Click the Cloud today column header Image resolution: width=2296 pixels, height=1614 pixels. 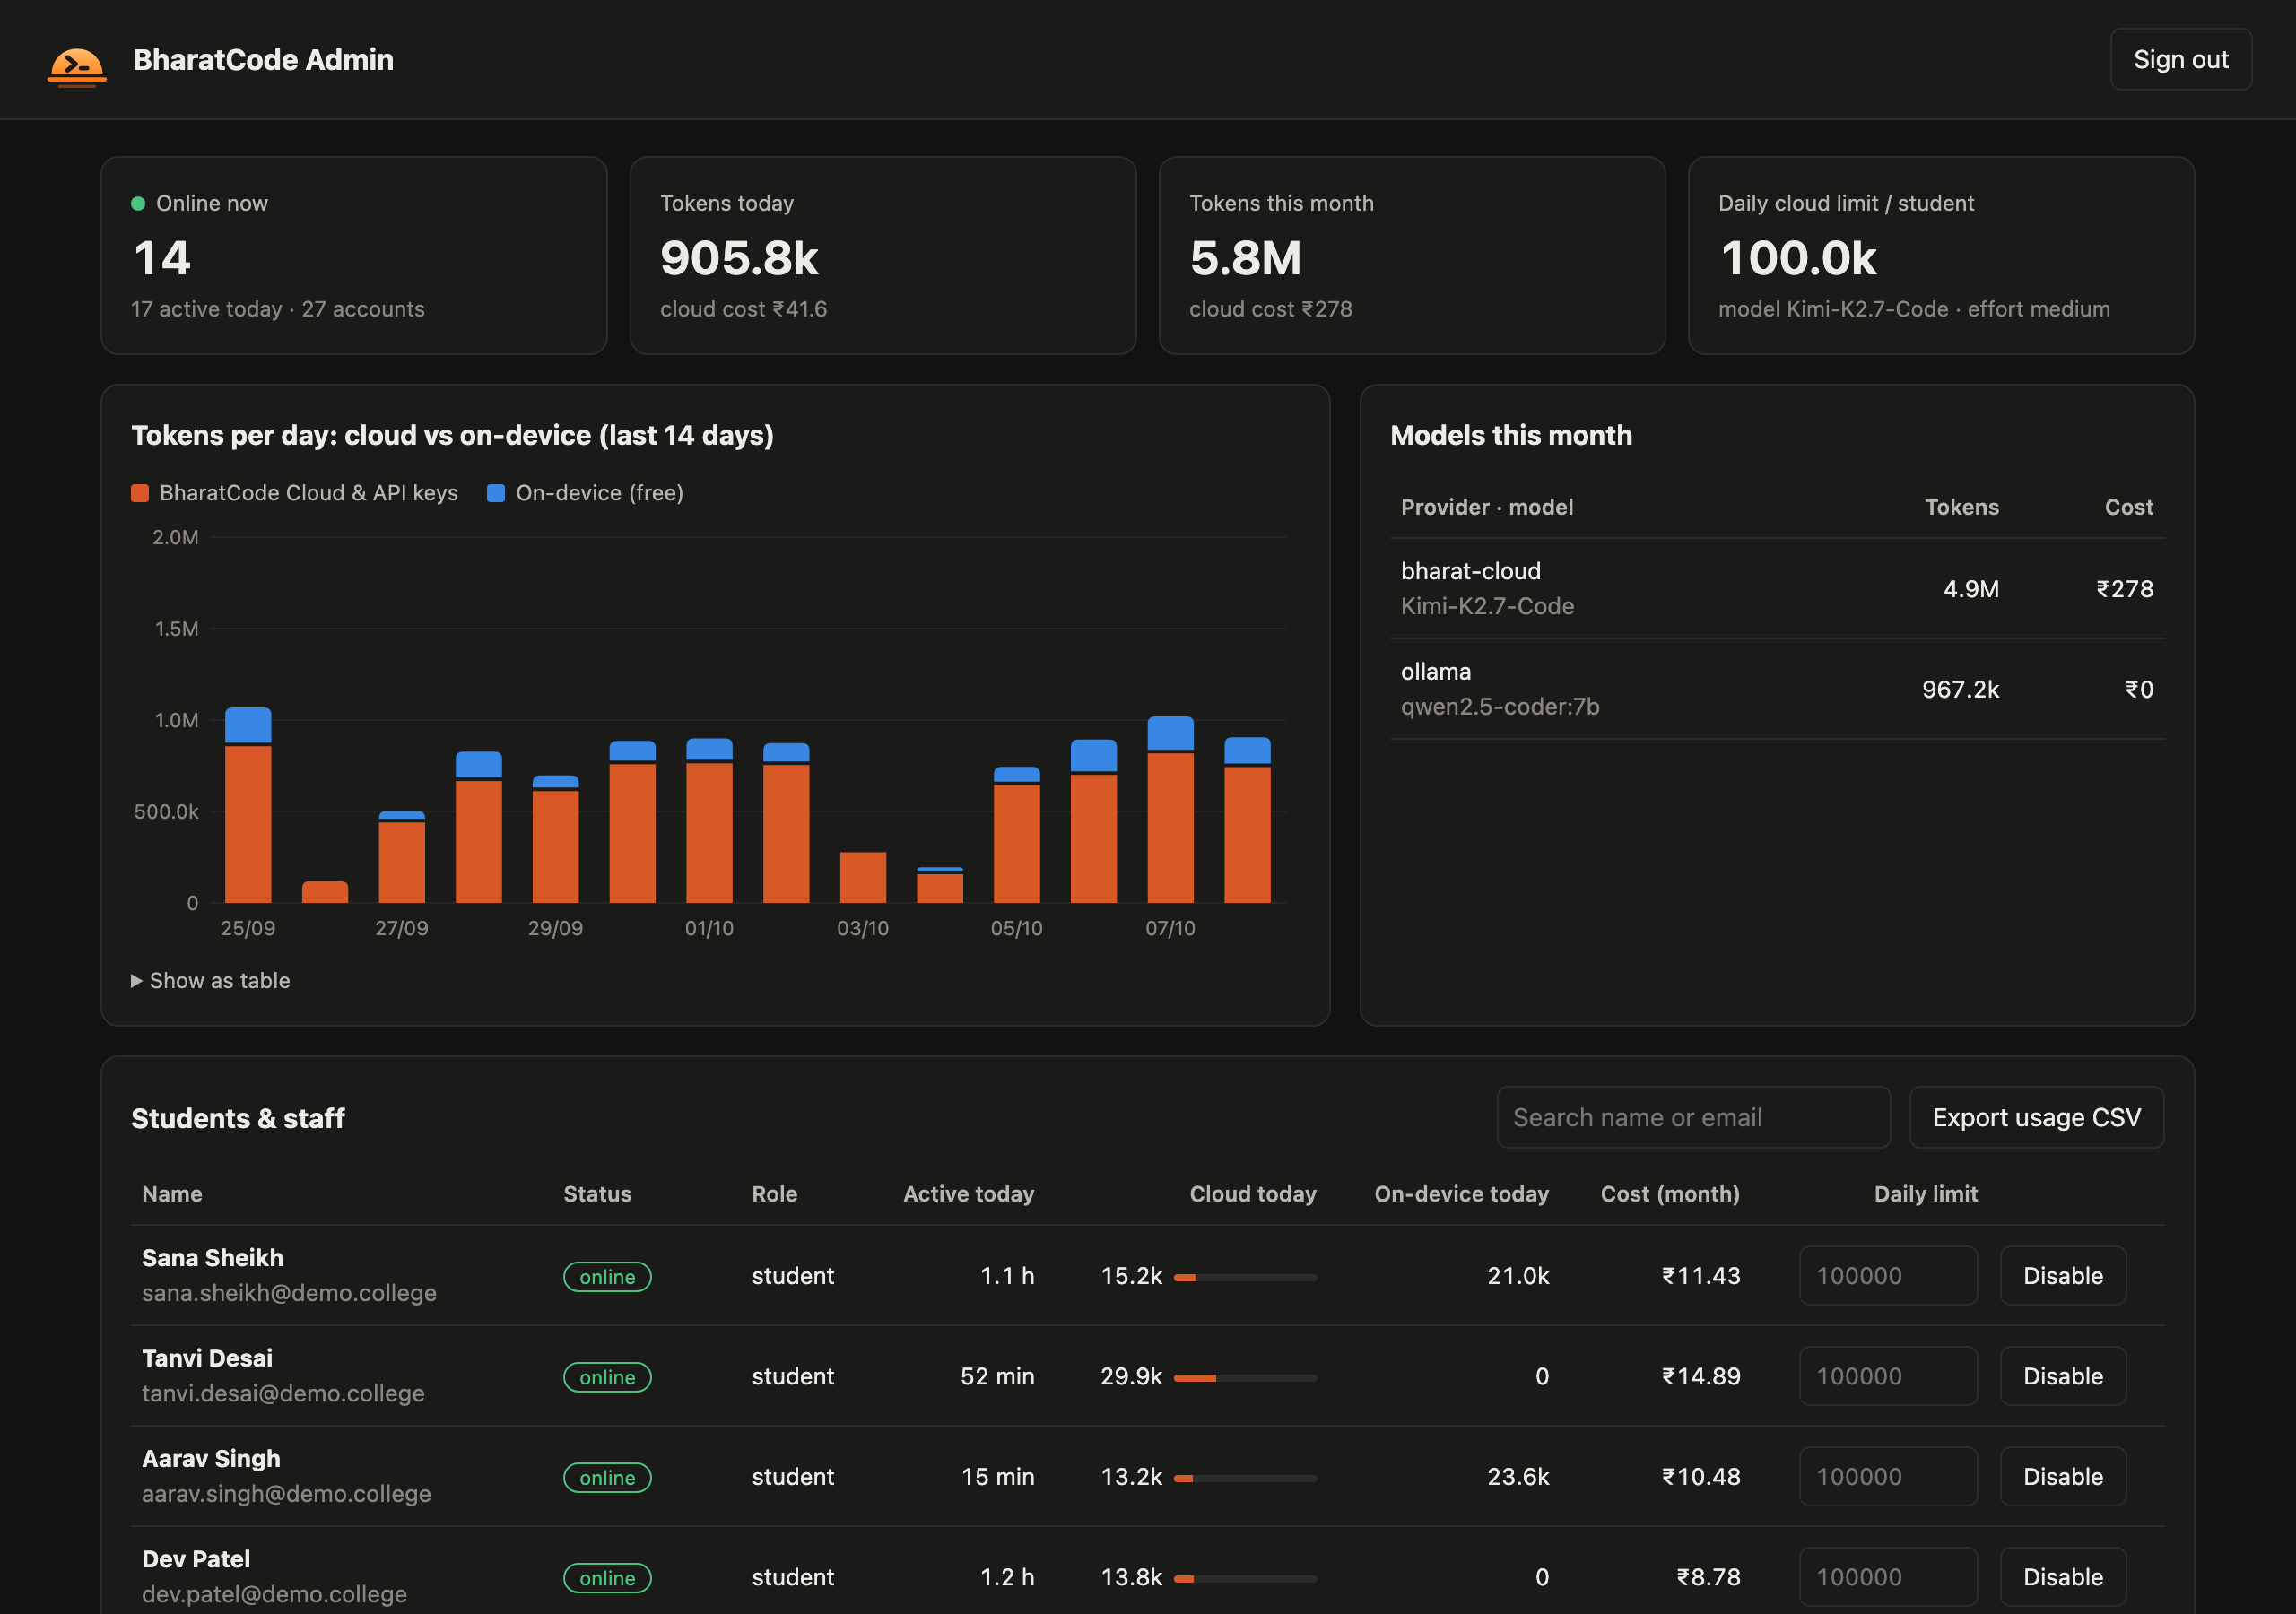coord(1252,1194)
